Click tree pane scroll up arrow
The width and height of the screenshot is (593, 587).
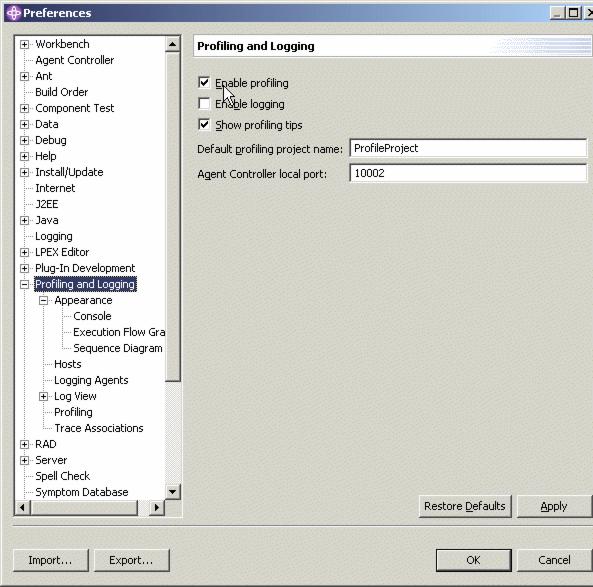click(172, 45)
